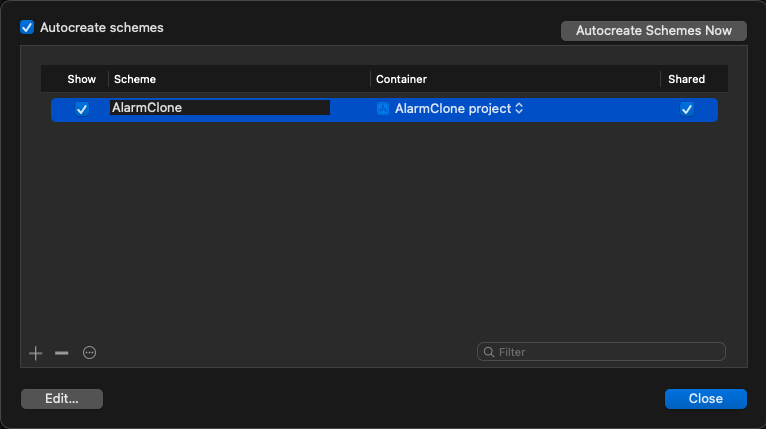The width and height of the screenshot is (766, 429).
Task: Focus the Filter search field
Action: (x=601, y=352)
